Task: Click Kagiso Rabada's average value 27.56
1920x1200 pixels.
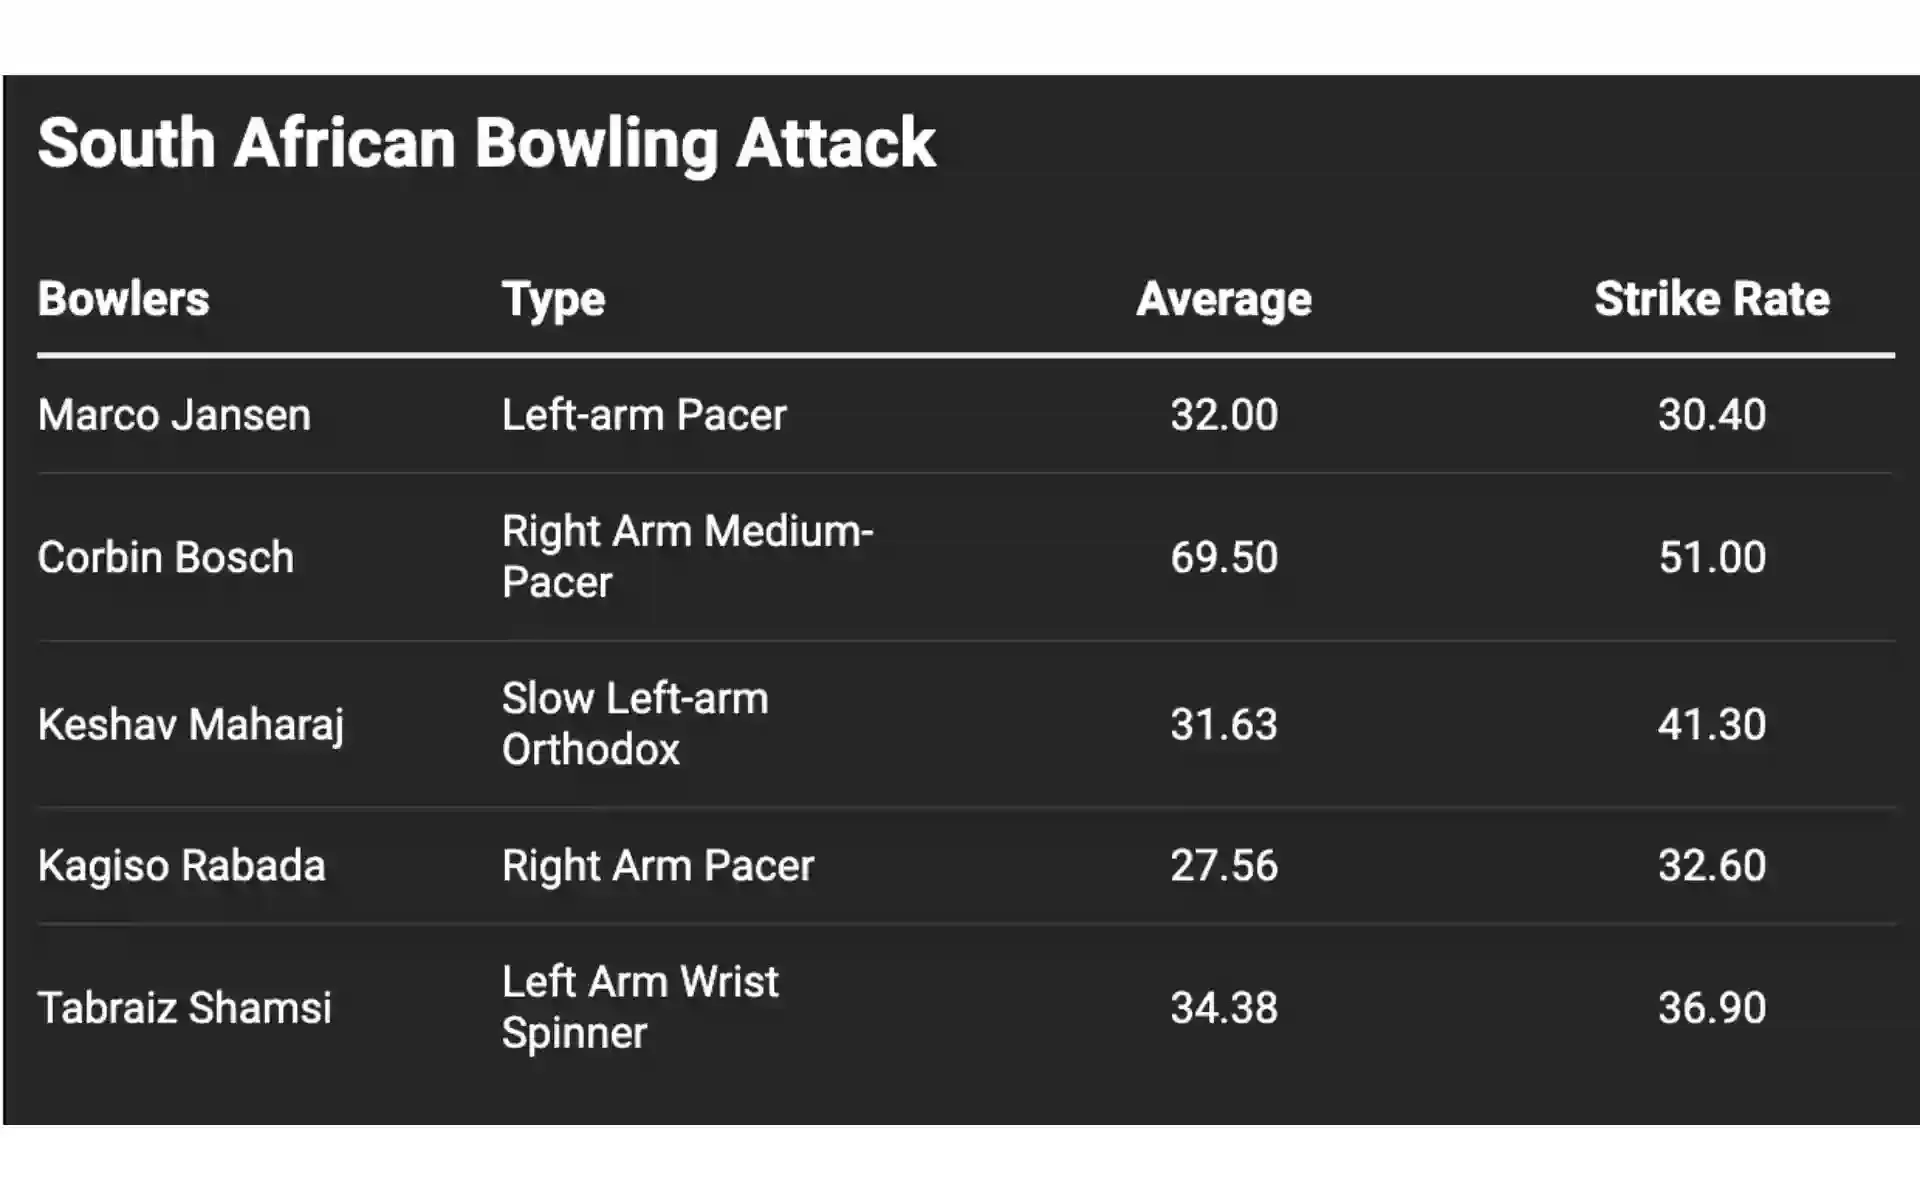Action: [1224, 866]
